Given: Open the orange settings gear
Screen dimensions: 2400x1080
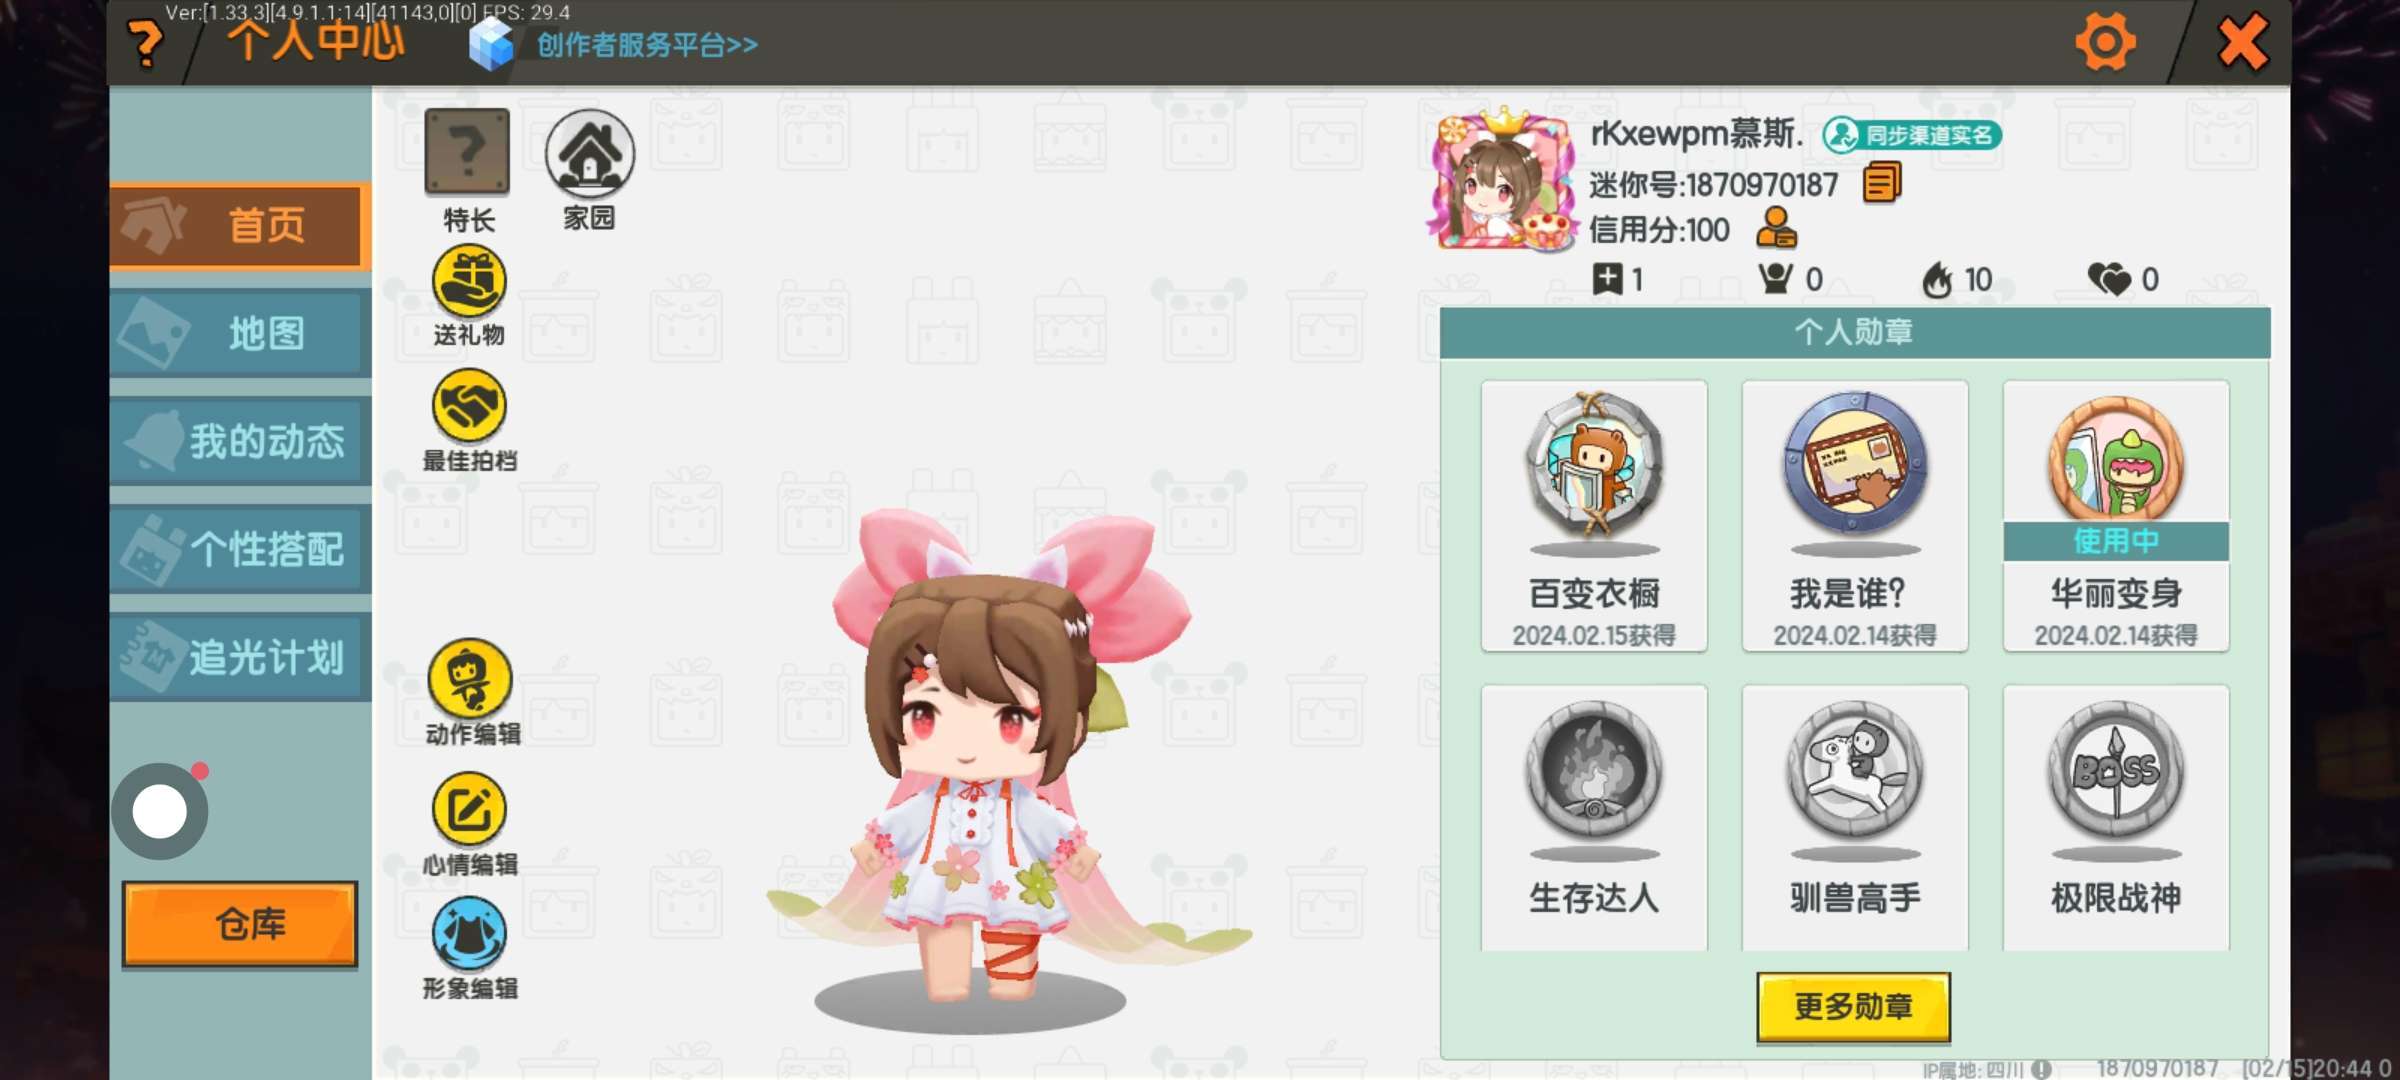Looking at the screenshot, I should tap(2105, 42).
